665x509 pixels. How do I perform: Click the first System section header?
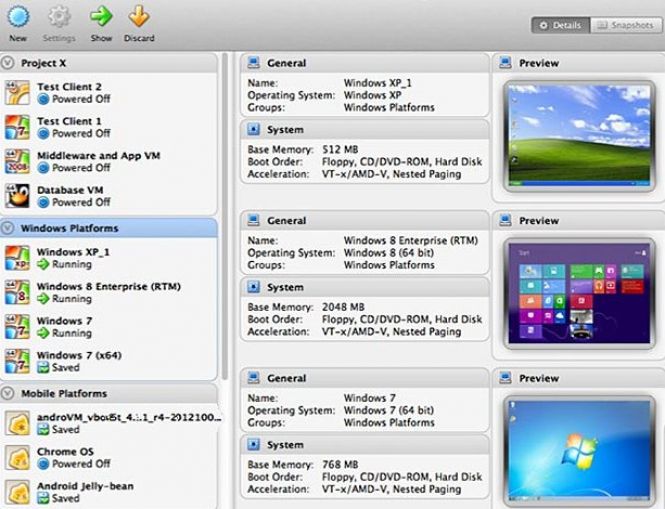(x=285, y=130)
